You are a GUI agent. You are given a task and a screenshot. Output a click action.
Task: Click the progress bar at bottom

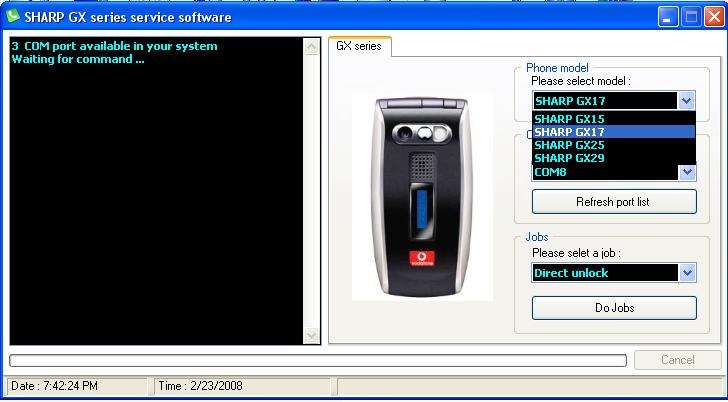(x=318, y=360)
